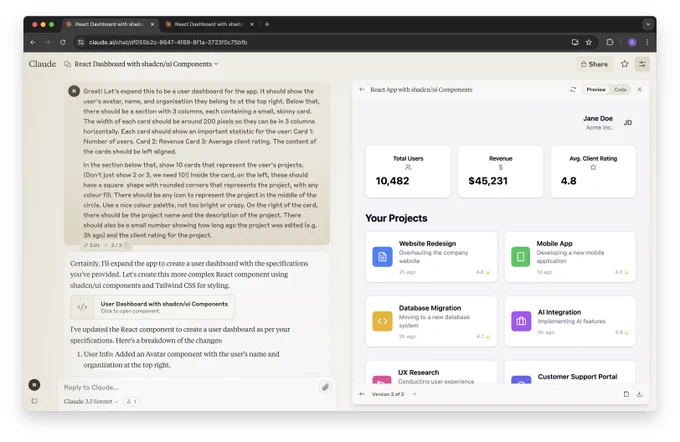680x442 pixels.
Task: Go back from the artifact panel header
Action: pyautogui.click(x=362, y=89)
